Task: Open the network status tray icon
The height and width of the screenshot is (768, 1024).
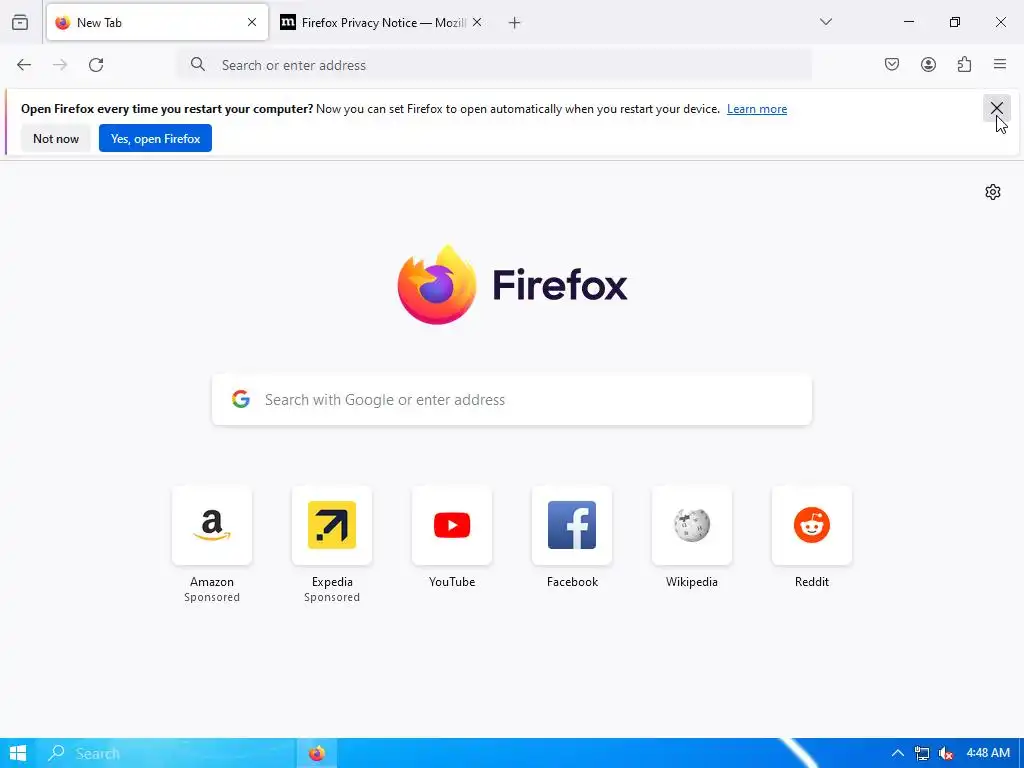Action: click(921, 754)
